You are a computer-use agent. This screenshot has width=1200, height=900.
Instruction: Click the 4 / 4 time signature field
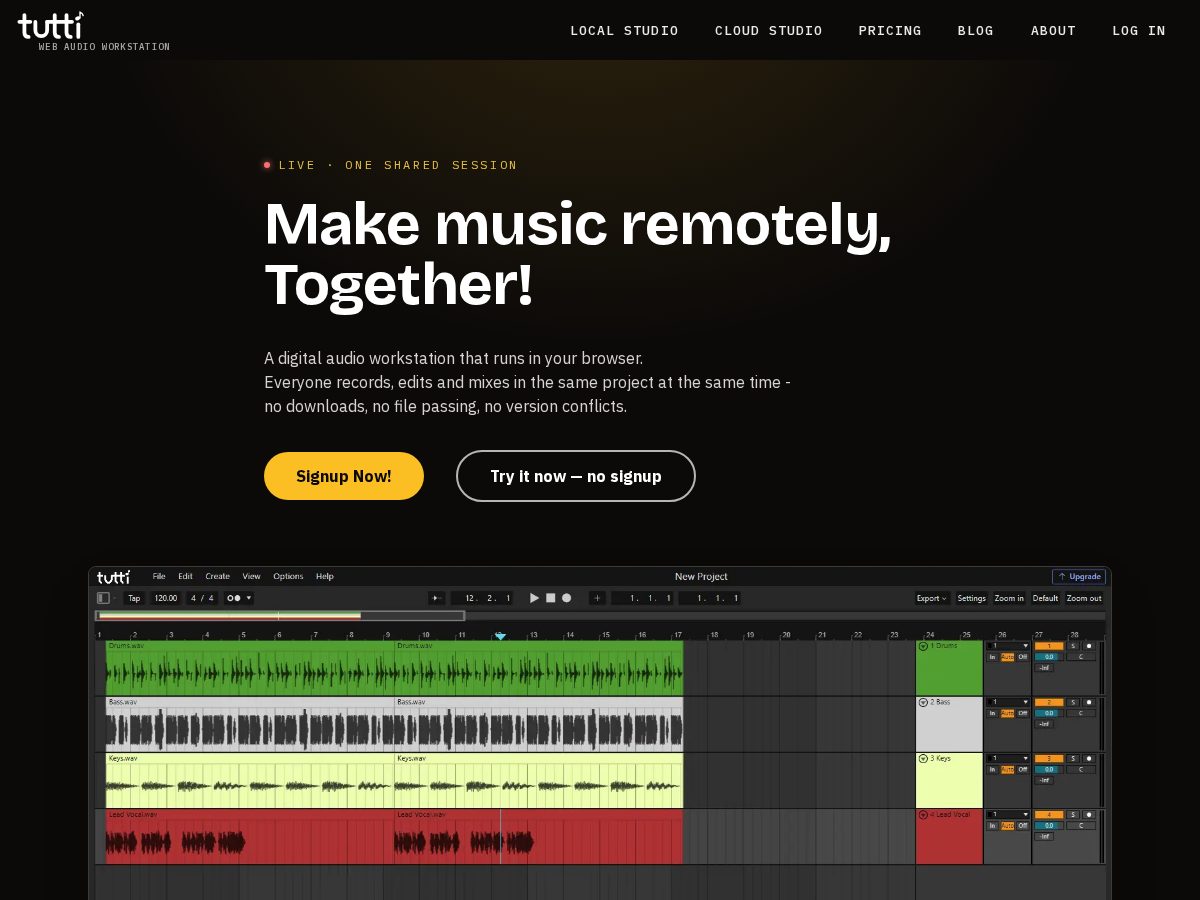pyautogui.click(x=202, y=598)
